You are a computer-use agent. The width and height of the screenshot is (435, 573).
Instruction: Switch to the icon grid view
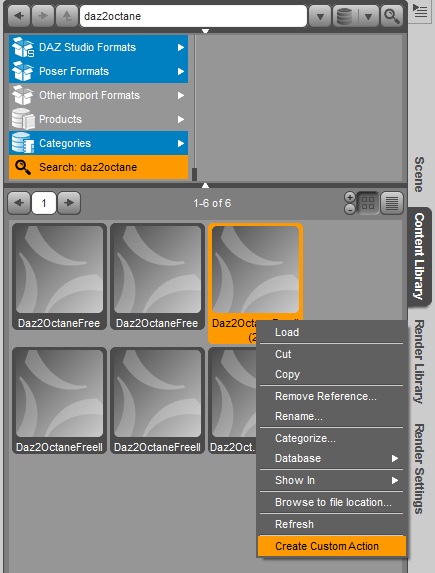point(368,203)
